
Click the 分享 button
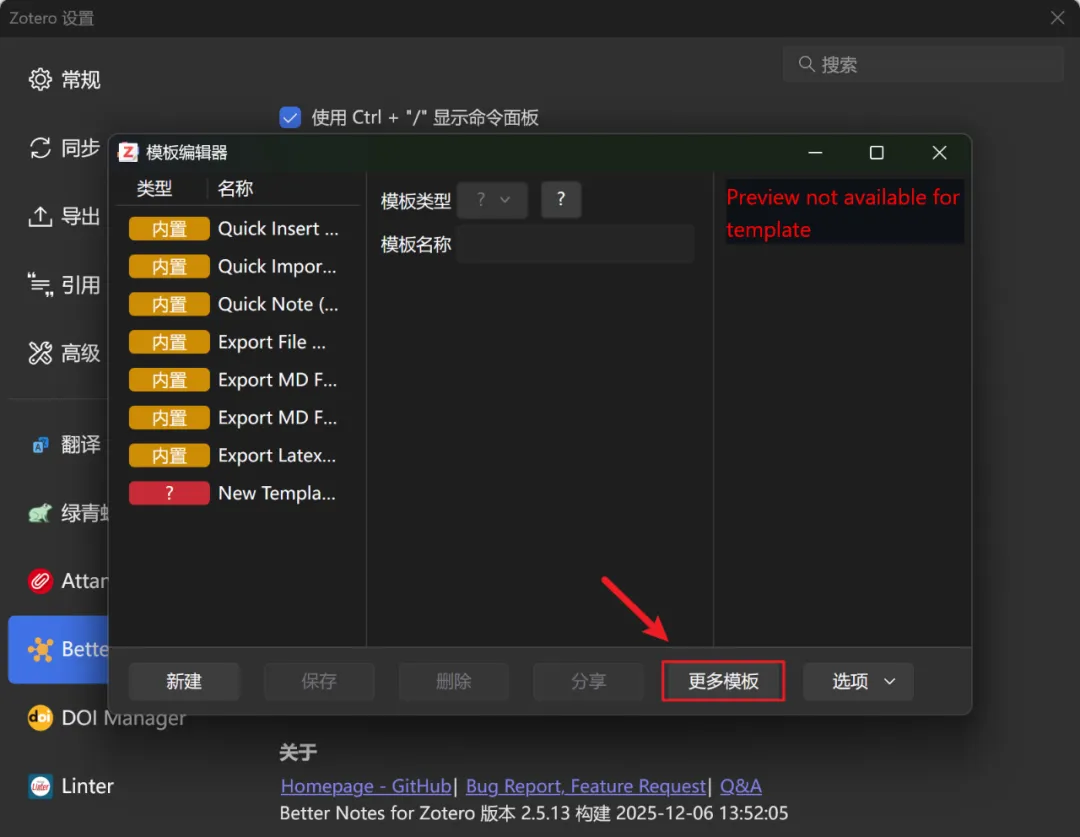click(588, 681)
